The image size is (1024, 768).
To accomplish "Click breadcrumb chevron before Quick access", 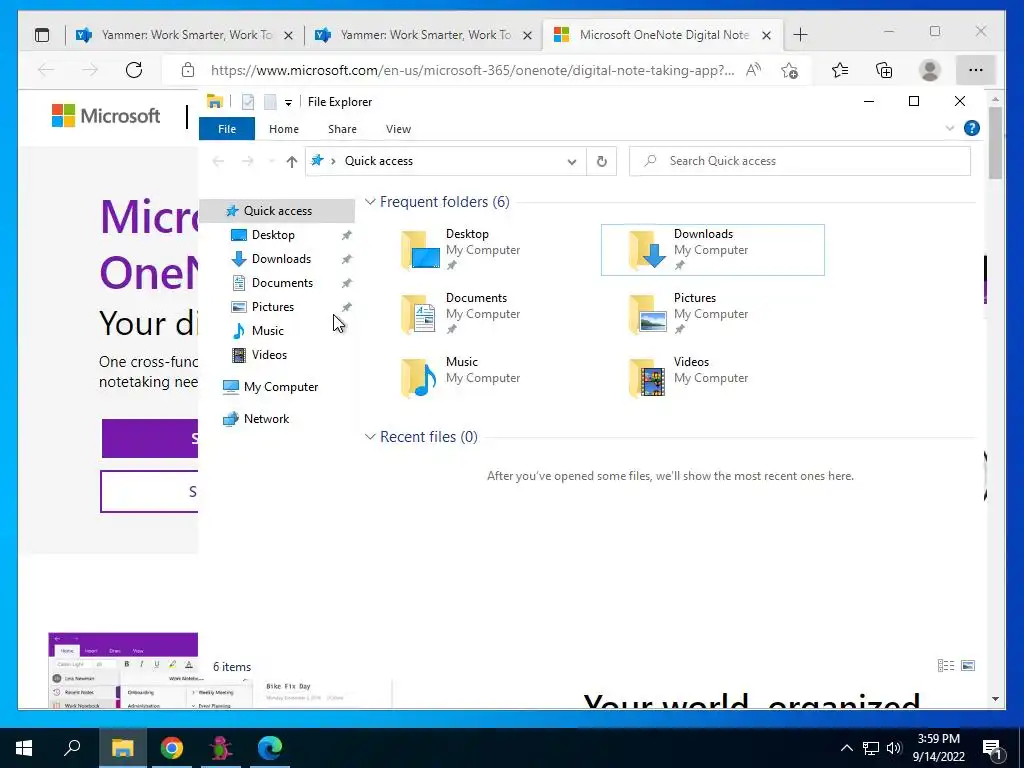I will [333, 161].
